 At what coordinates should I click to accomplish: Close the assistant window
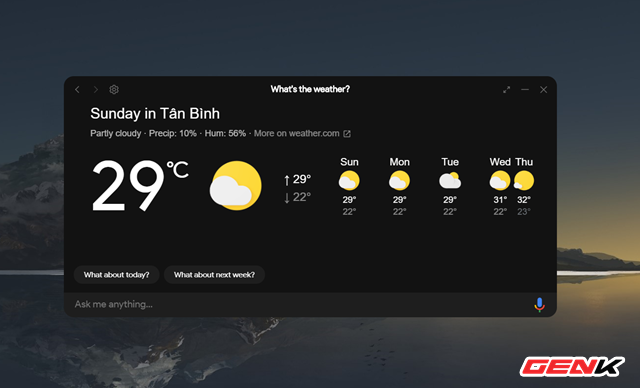coord(543,89)
